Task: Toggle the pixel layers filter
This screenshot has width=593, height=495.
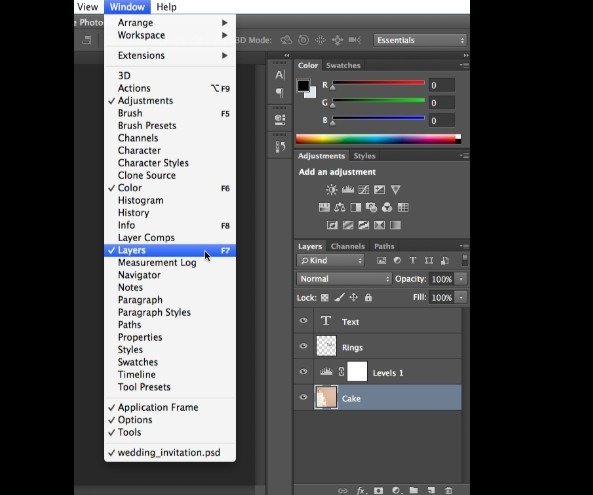Action: tap(382, 260)
